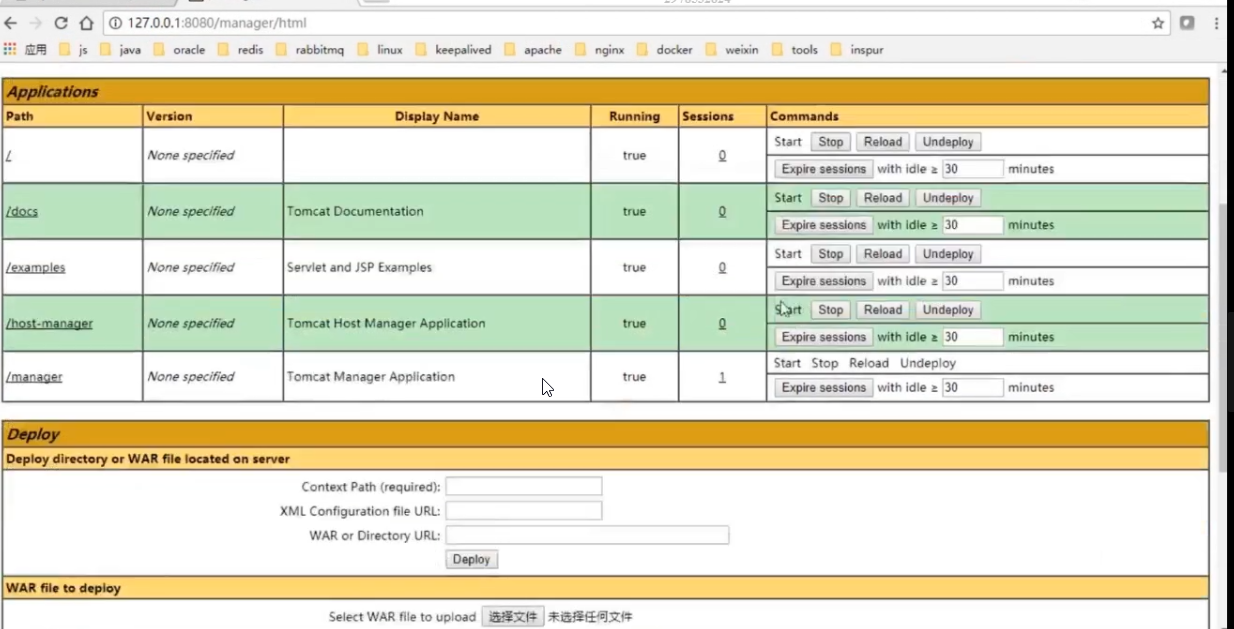Undeploy the /docs application
Image resolution: width=1234 pixels, height=629 pixels.
click(948, 198)
